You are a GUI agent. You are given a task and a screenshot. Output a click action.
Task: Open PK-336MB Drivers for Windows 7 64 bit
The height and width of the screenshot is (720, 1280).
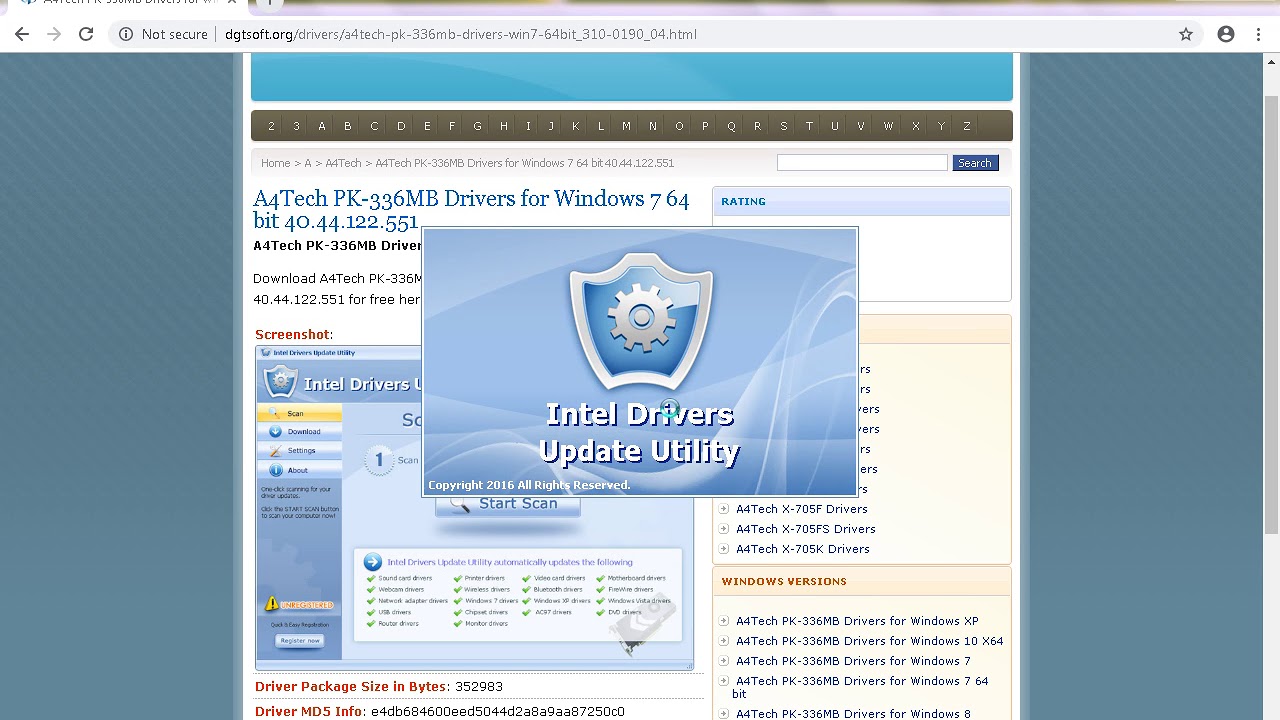pos(860,687)
